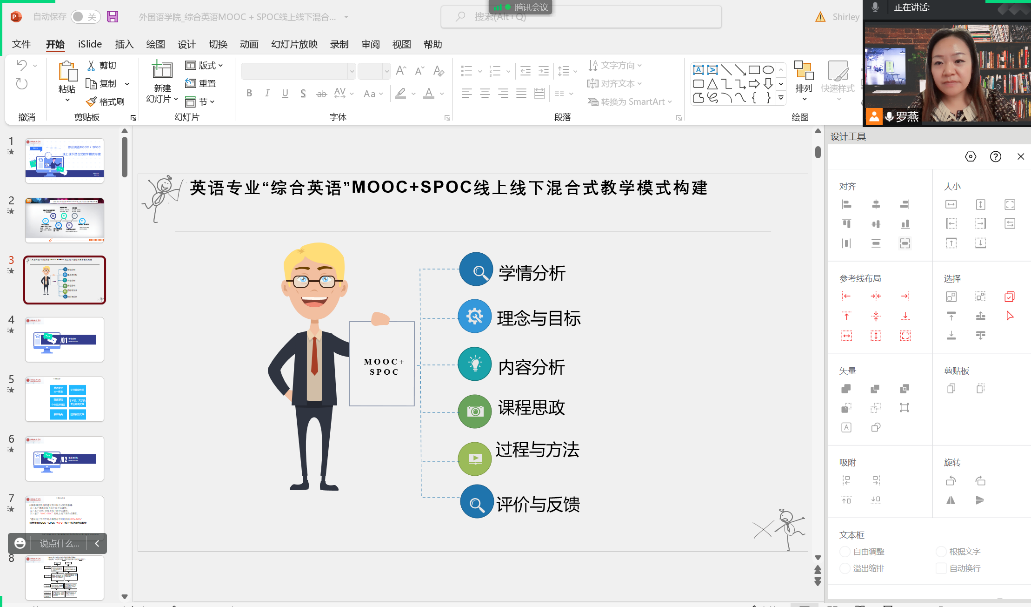Viewport: 1031px width, 607px height.
Task: Click the Redo arrow icon
Action: coord(22,84)
